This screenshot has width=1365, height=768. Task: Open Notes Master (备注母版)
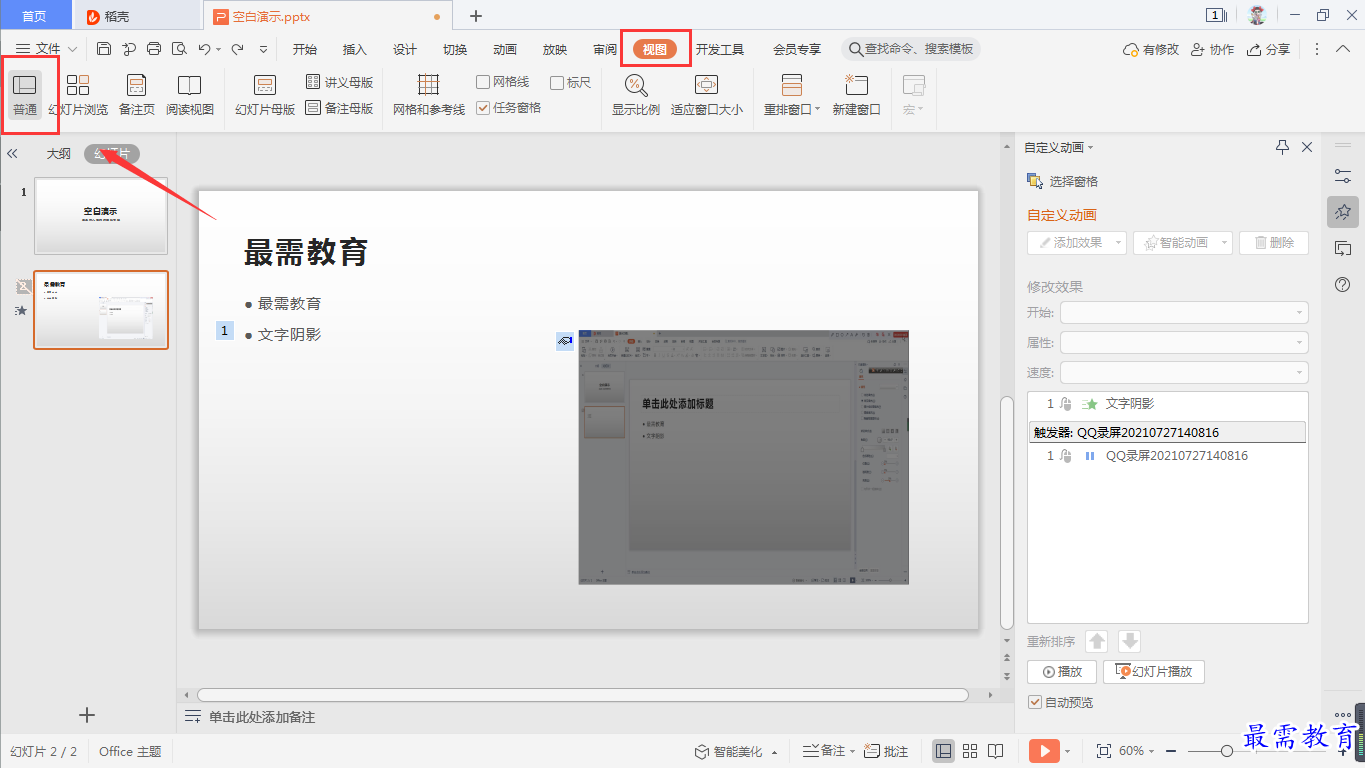pyautogui.click(x=340, y=108)
